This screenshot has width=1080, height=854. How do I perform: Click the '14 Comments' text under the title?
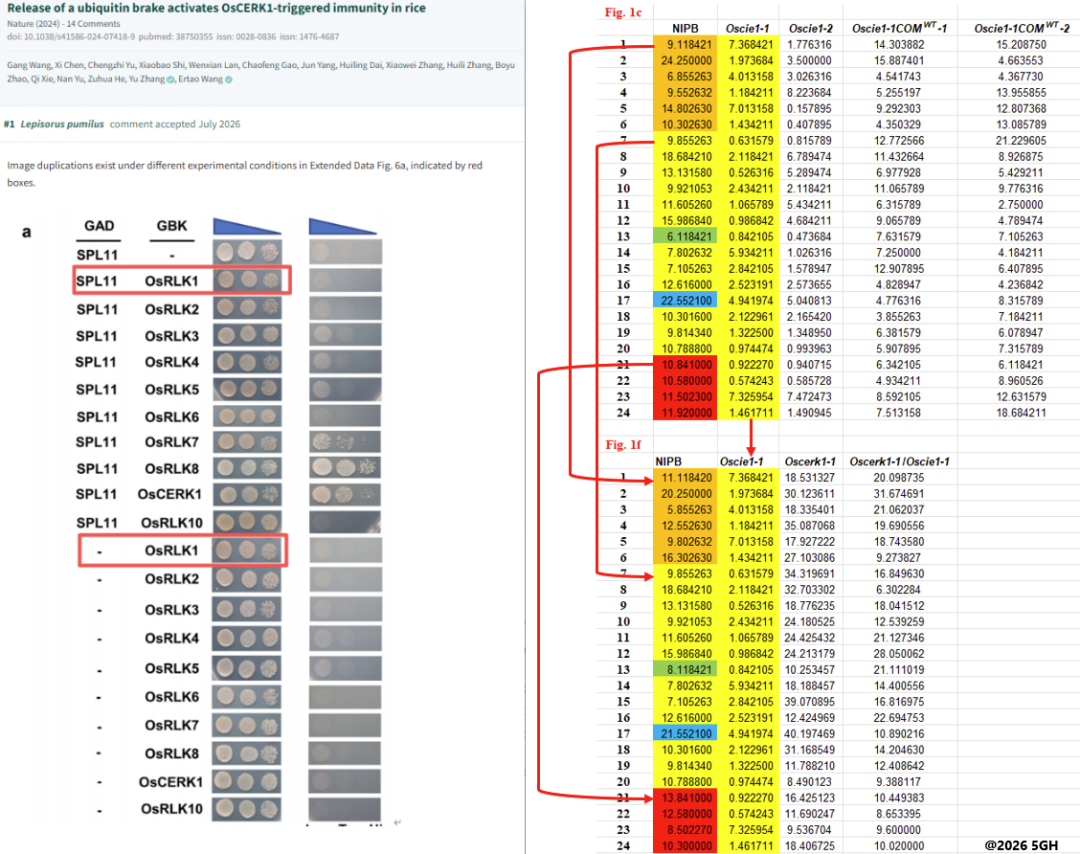[94, 24]
